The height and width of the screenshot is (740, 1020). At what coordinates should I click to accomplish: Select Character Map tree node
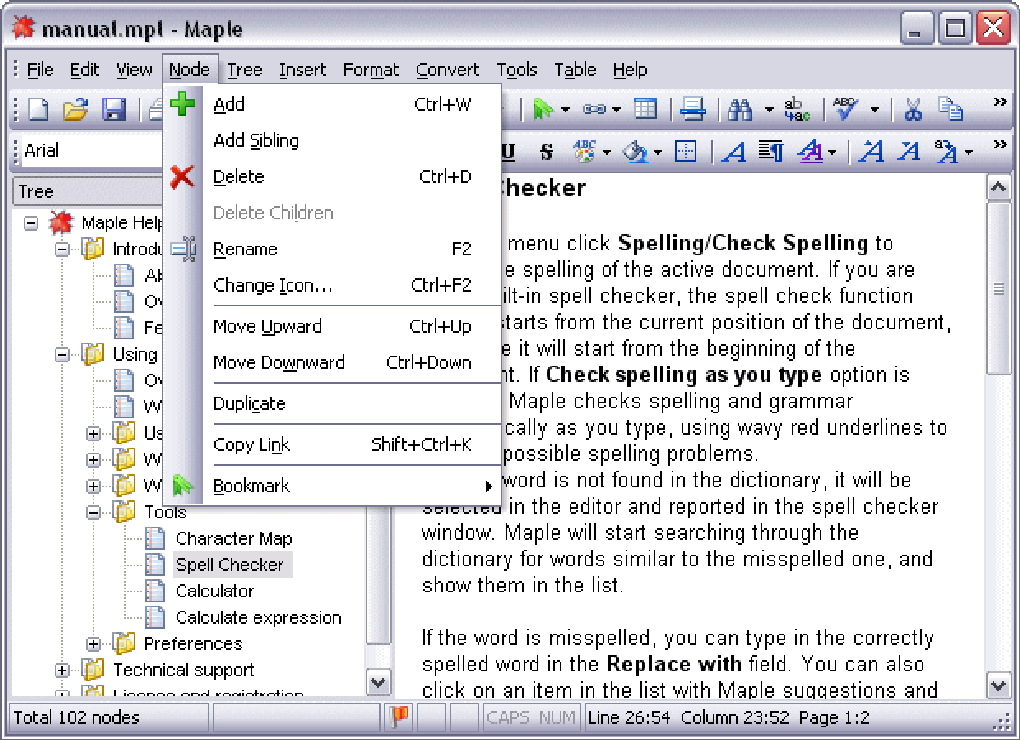234,538
